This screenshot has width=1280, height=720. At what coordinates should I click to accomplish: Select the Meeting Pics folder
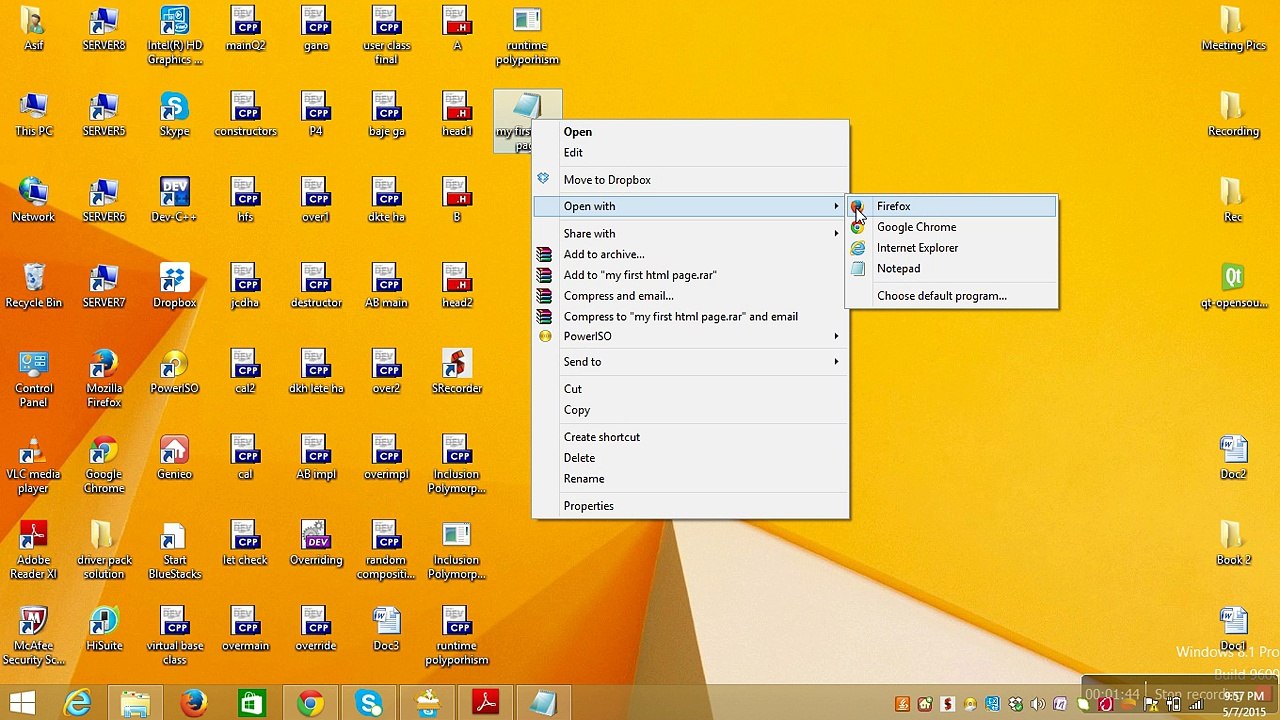[1233, 28]
